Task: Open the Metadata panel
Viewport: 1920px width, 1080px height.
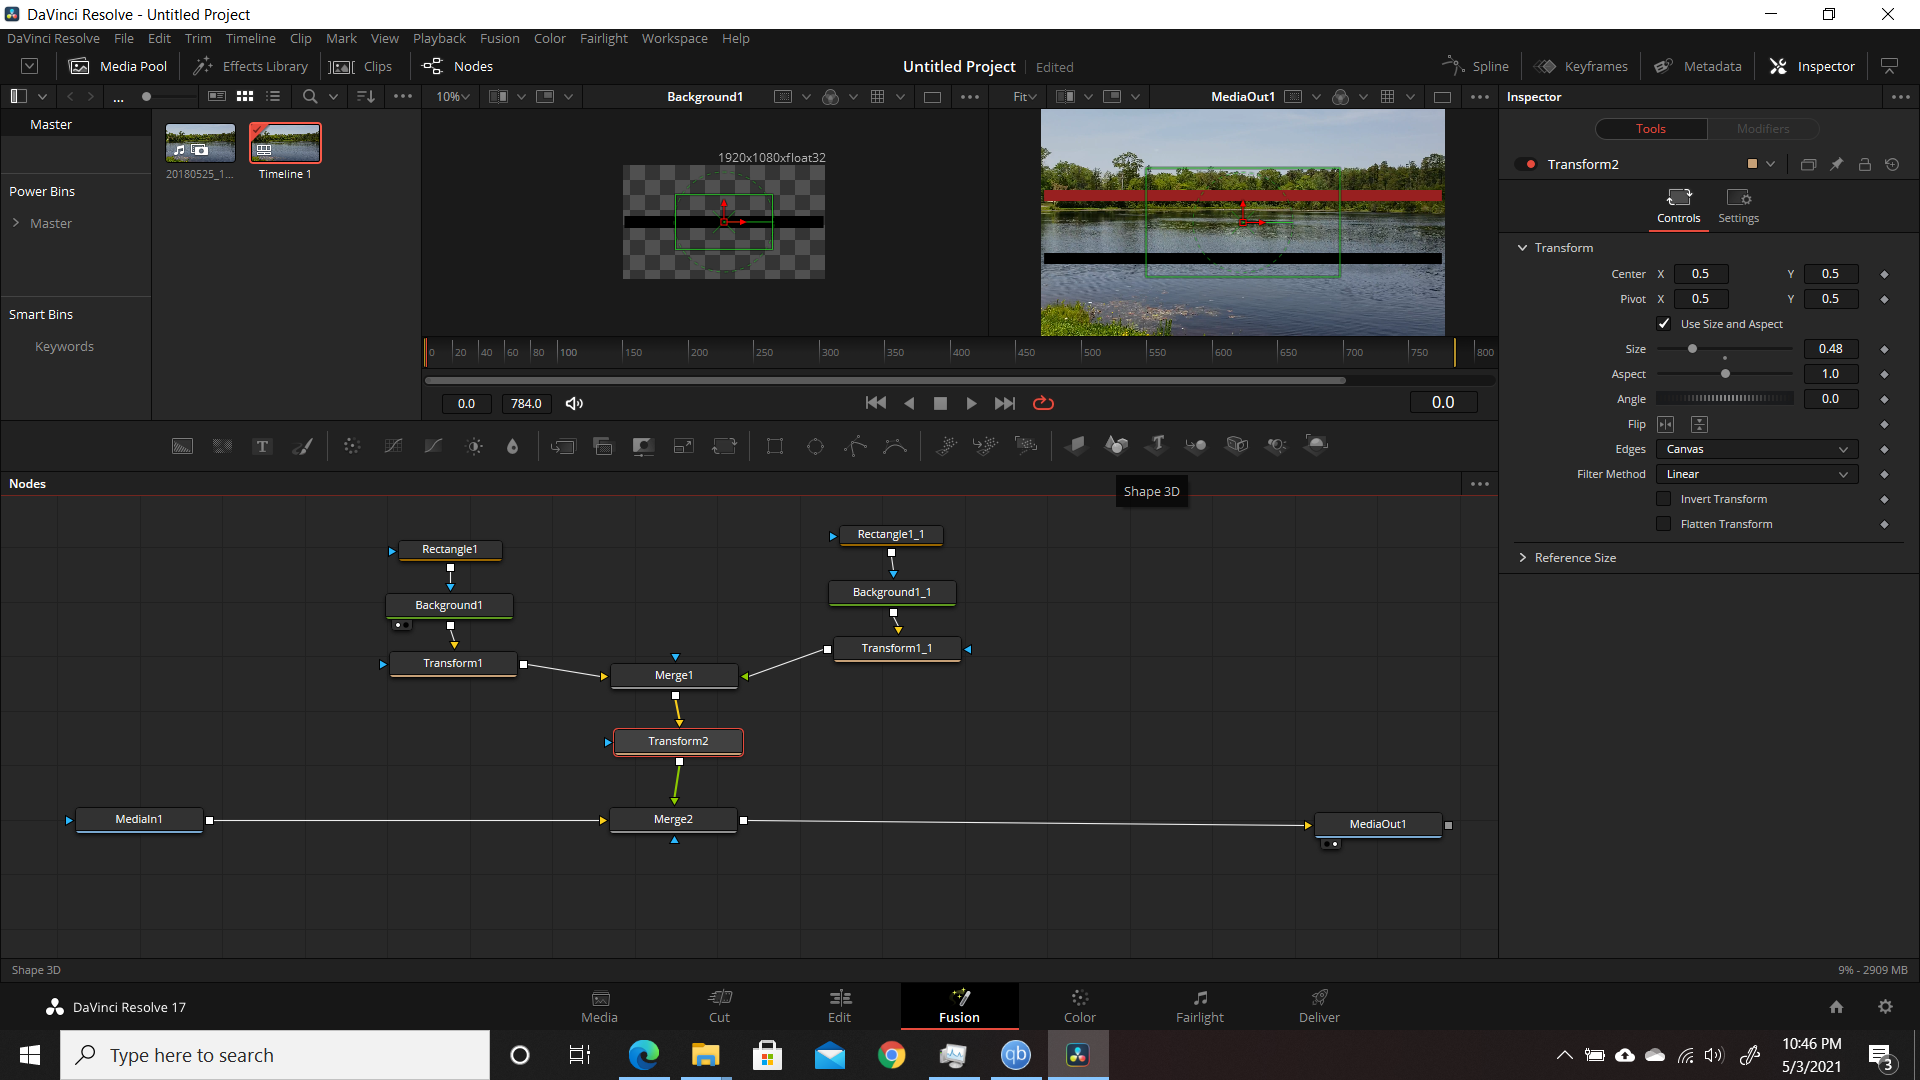Action: pyautogui.click(x=1698, y=67)
